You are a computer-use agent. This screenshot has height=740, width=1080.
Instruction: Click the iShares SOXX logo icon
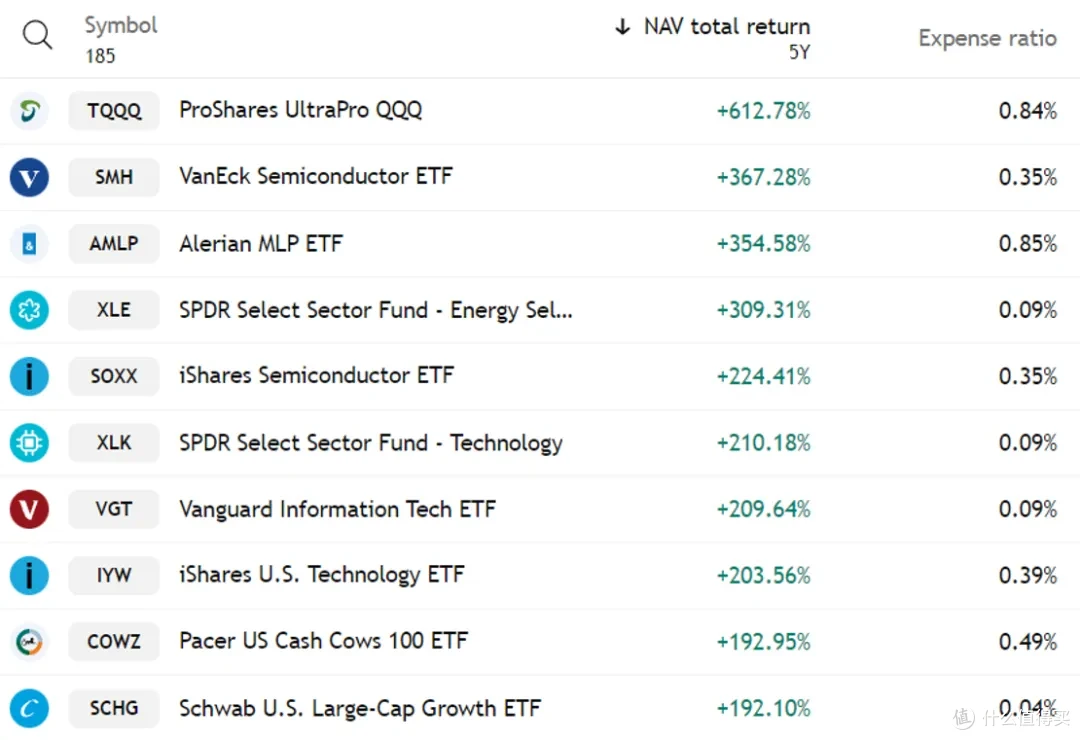(x=29, y=377)
